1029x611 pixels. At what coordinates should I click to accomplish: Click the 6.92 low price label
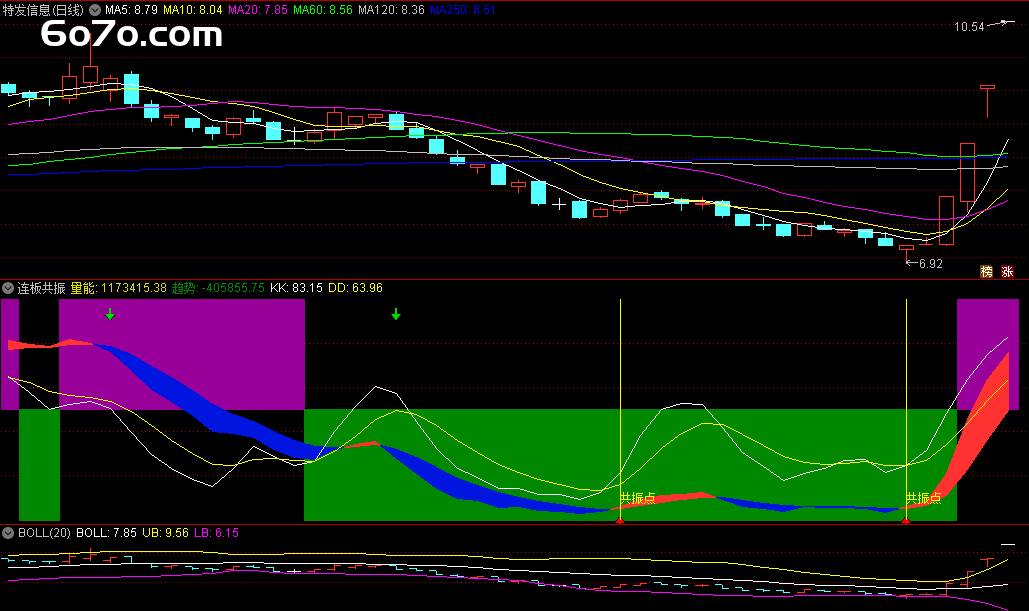(931, 264)
